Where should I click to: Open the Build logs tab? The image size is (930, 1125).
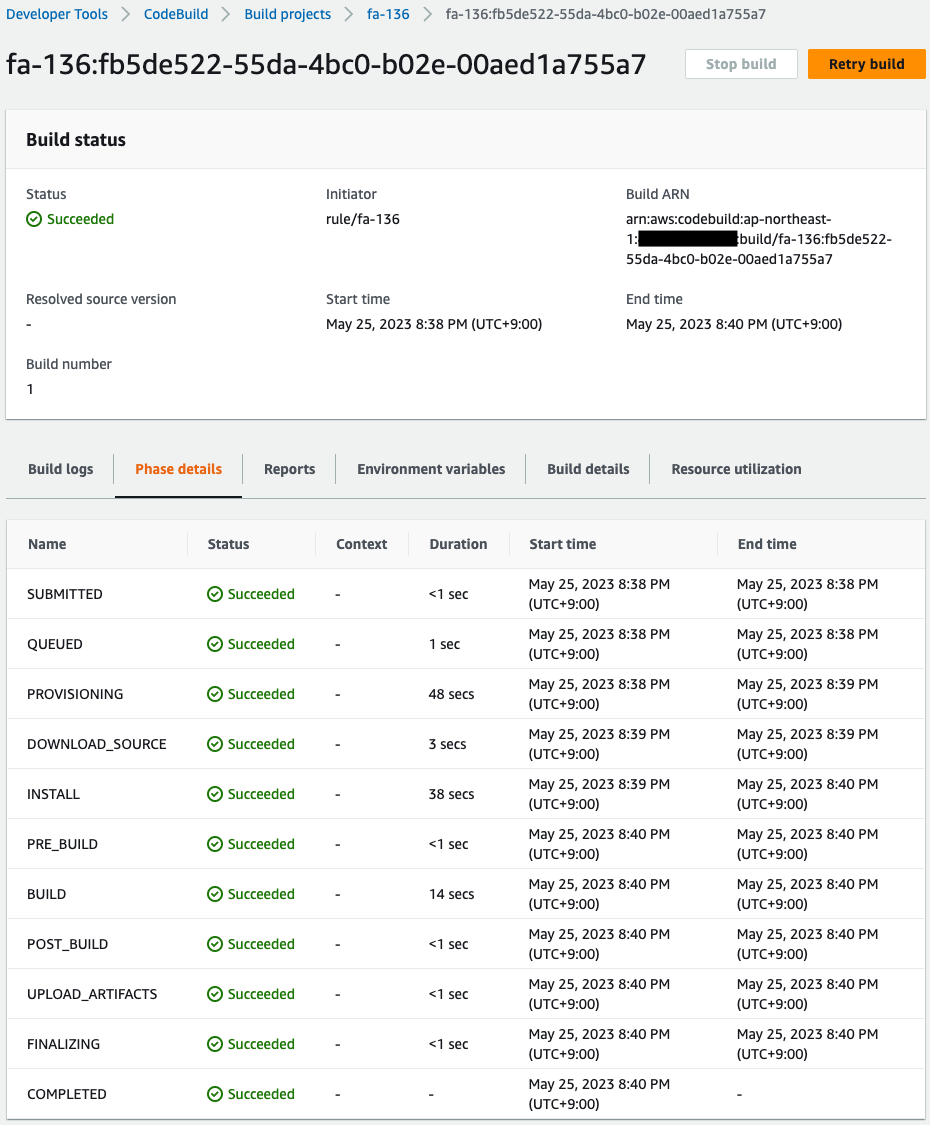(x=60, y=469)
